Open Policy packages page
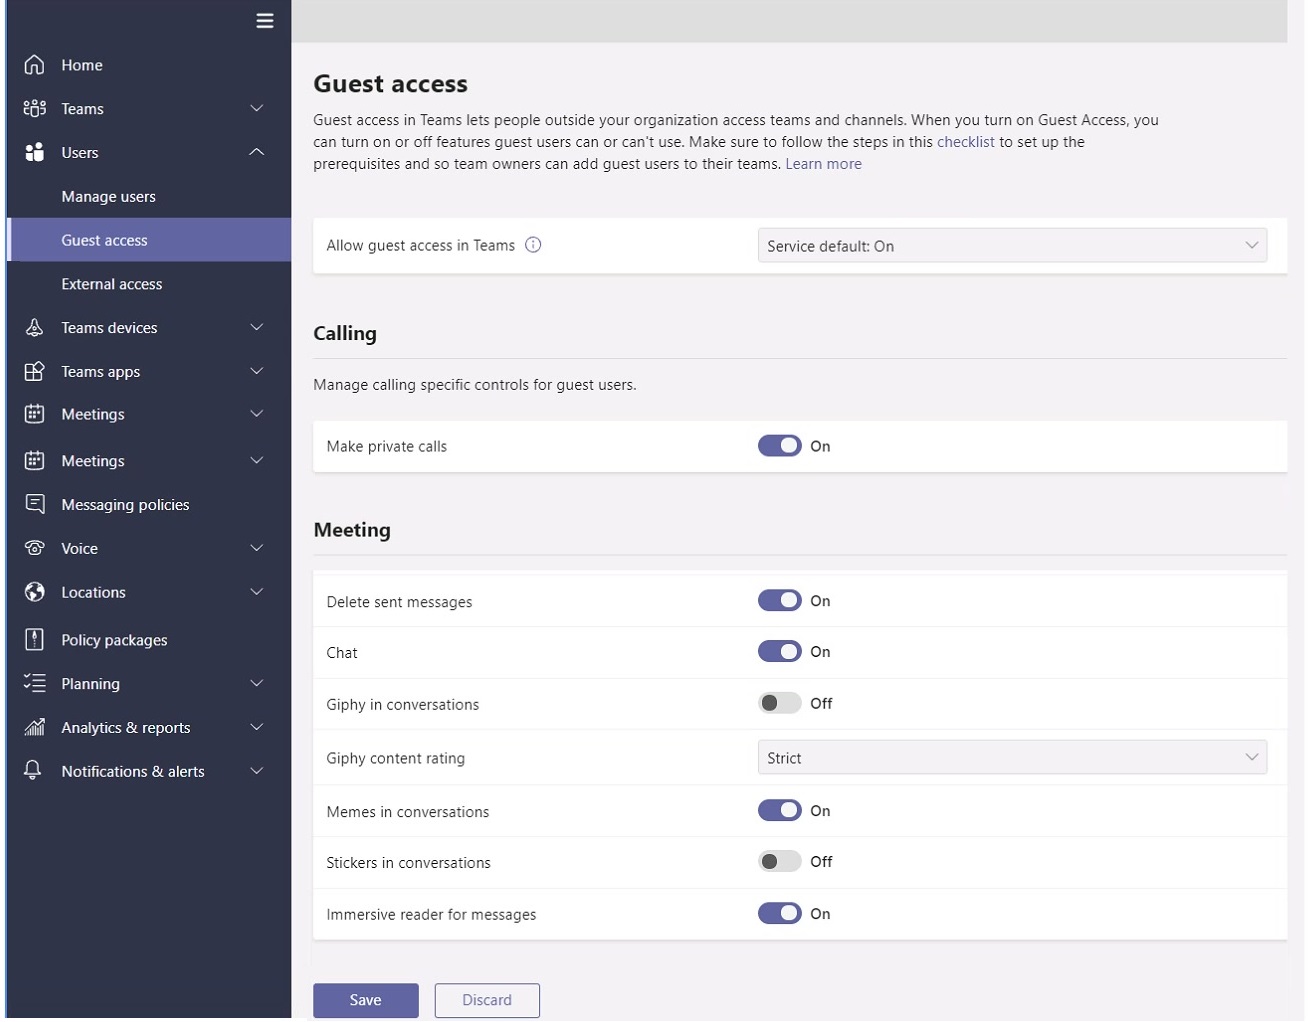 coord(114,640)
